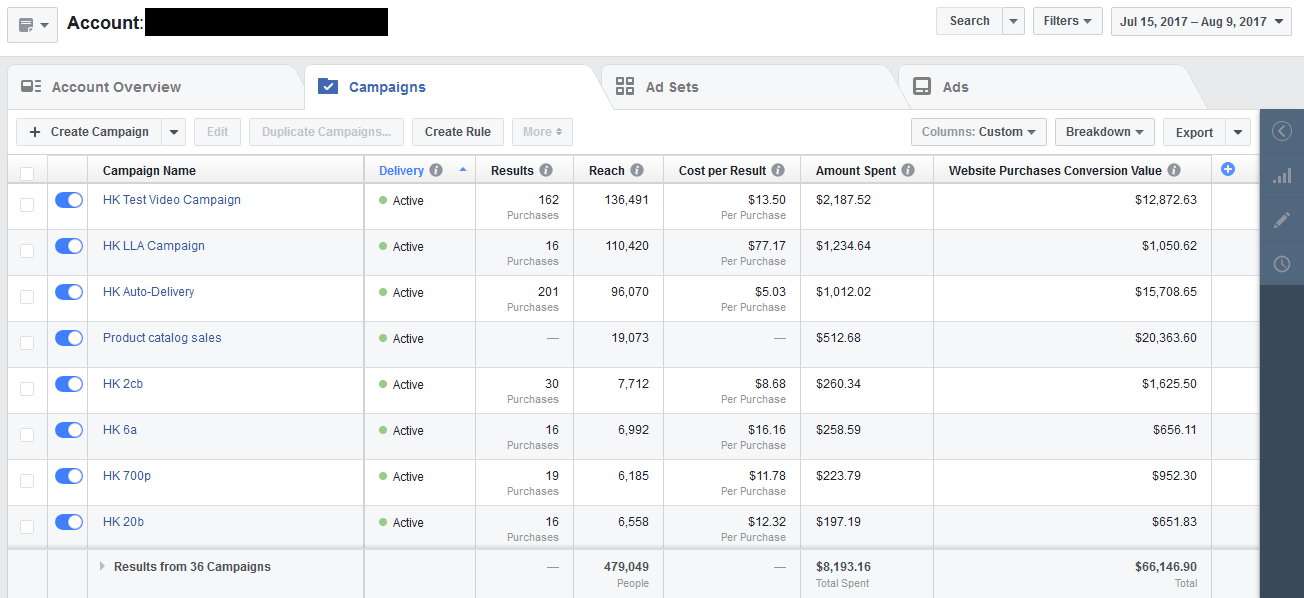
Task: Click info icon beside Amount Spent header
Action: 908,171
